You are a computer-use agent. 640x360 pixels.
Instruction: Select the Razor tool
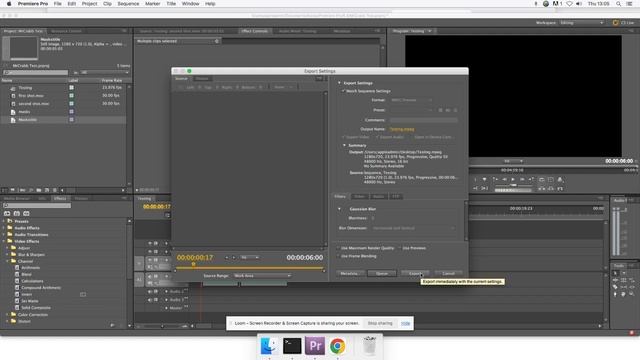(616, 287)
